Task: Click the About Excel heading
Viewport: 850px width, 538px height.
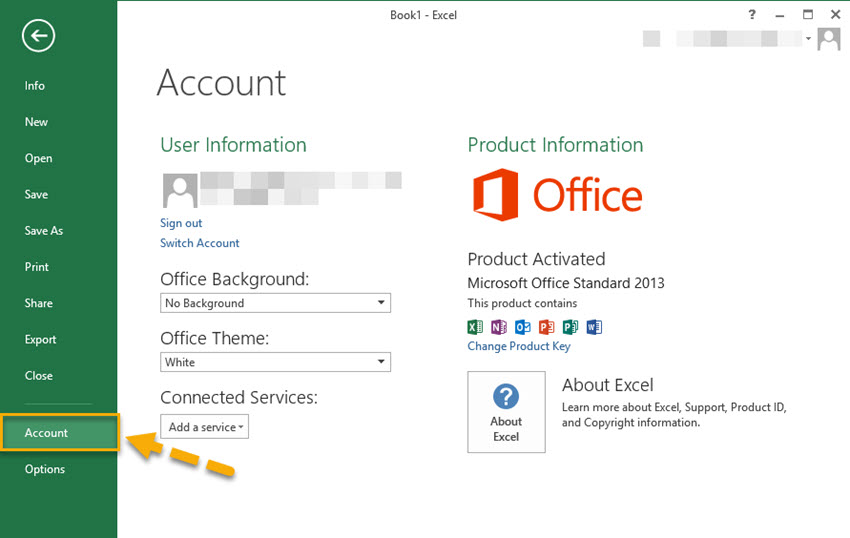Action: (x=608, y=385)
